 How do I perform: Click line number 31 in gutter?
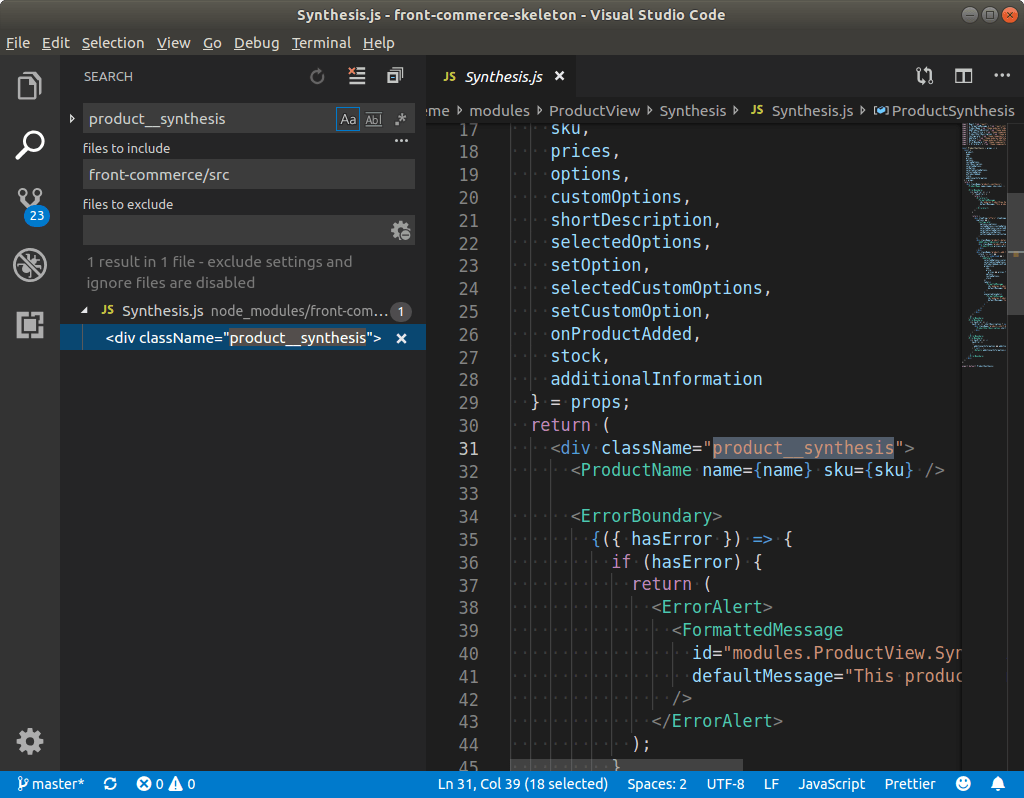pyautogui.click(x=468, y=448)
